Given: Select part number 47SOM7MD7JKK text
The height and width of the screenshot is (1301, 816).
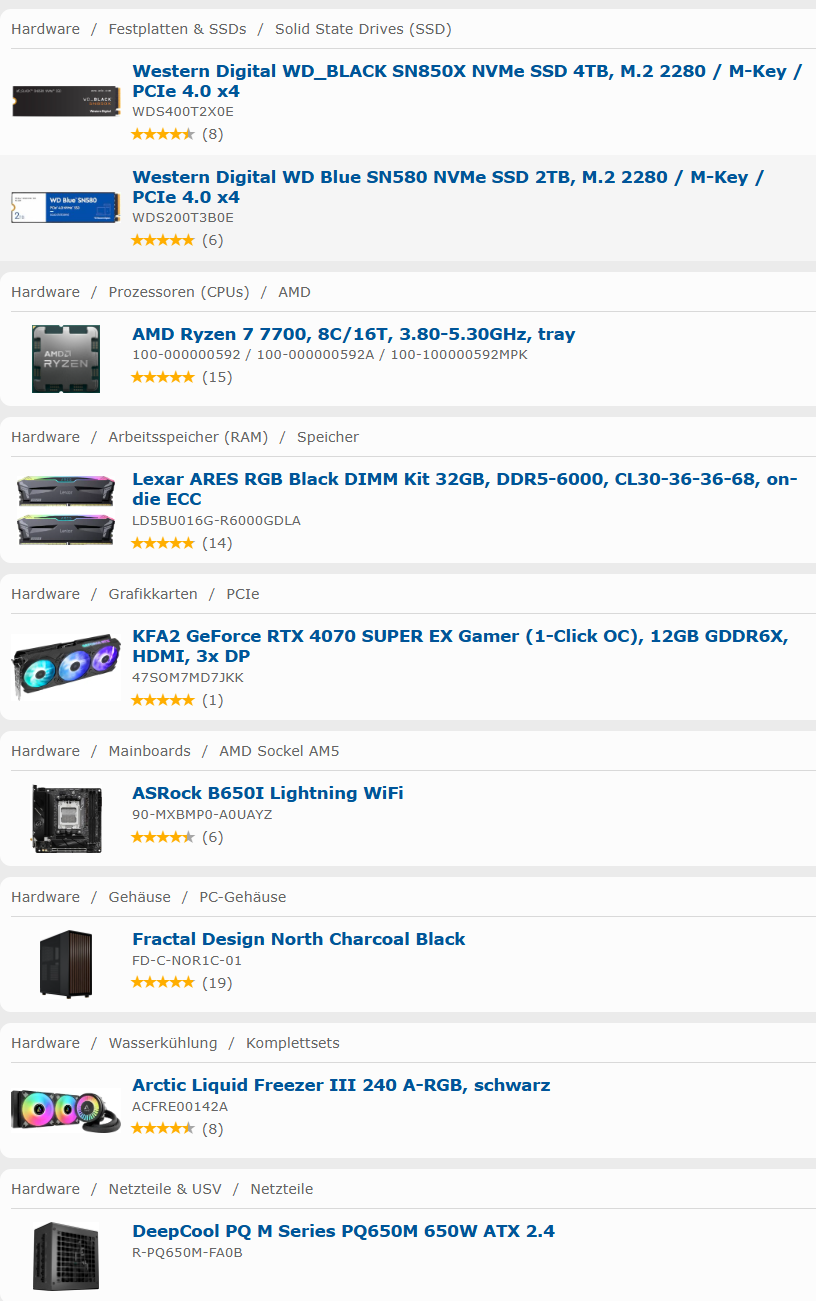Looking at the screenshot, I should click(188, 678).
